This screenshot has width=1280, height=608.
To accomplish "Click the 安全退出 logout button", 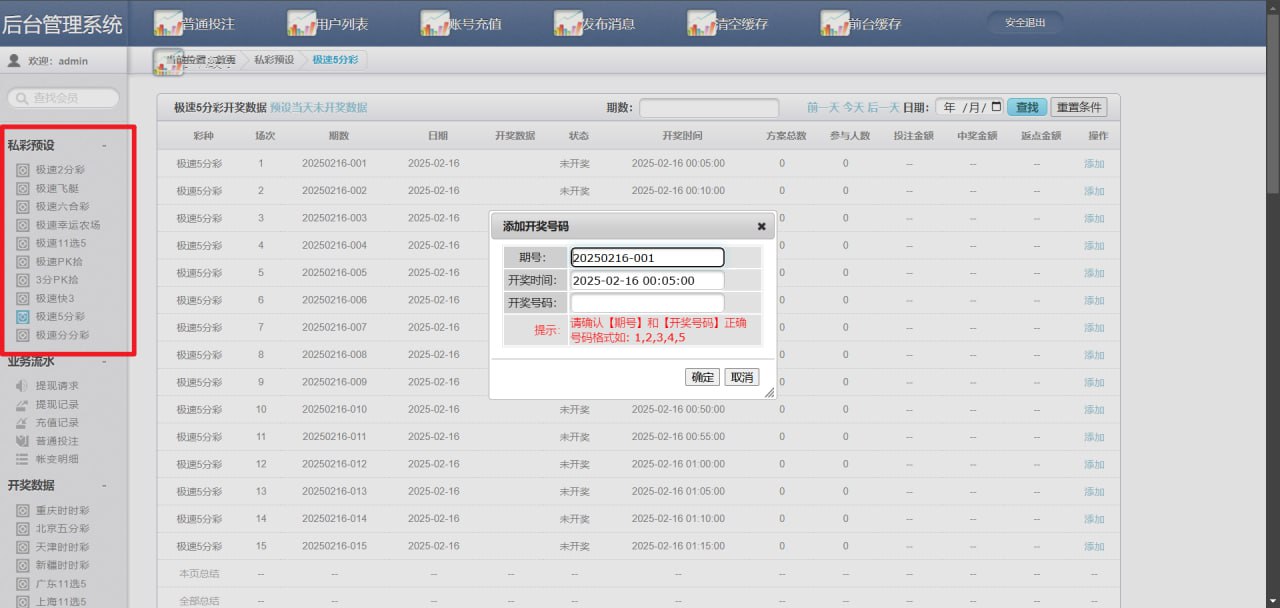I will [1024, 22].
